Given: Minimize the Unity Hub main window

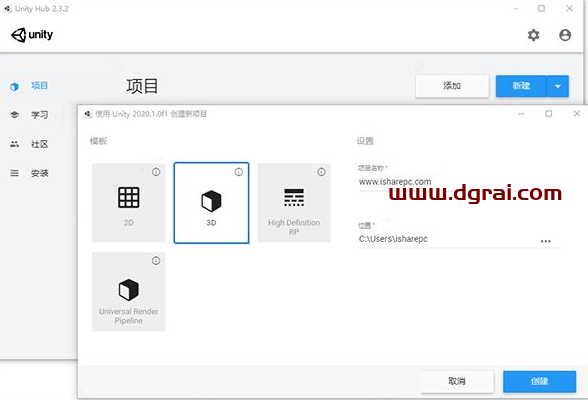Looking at the screenshot, I should [516, 8].
